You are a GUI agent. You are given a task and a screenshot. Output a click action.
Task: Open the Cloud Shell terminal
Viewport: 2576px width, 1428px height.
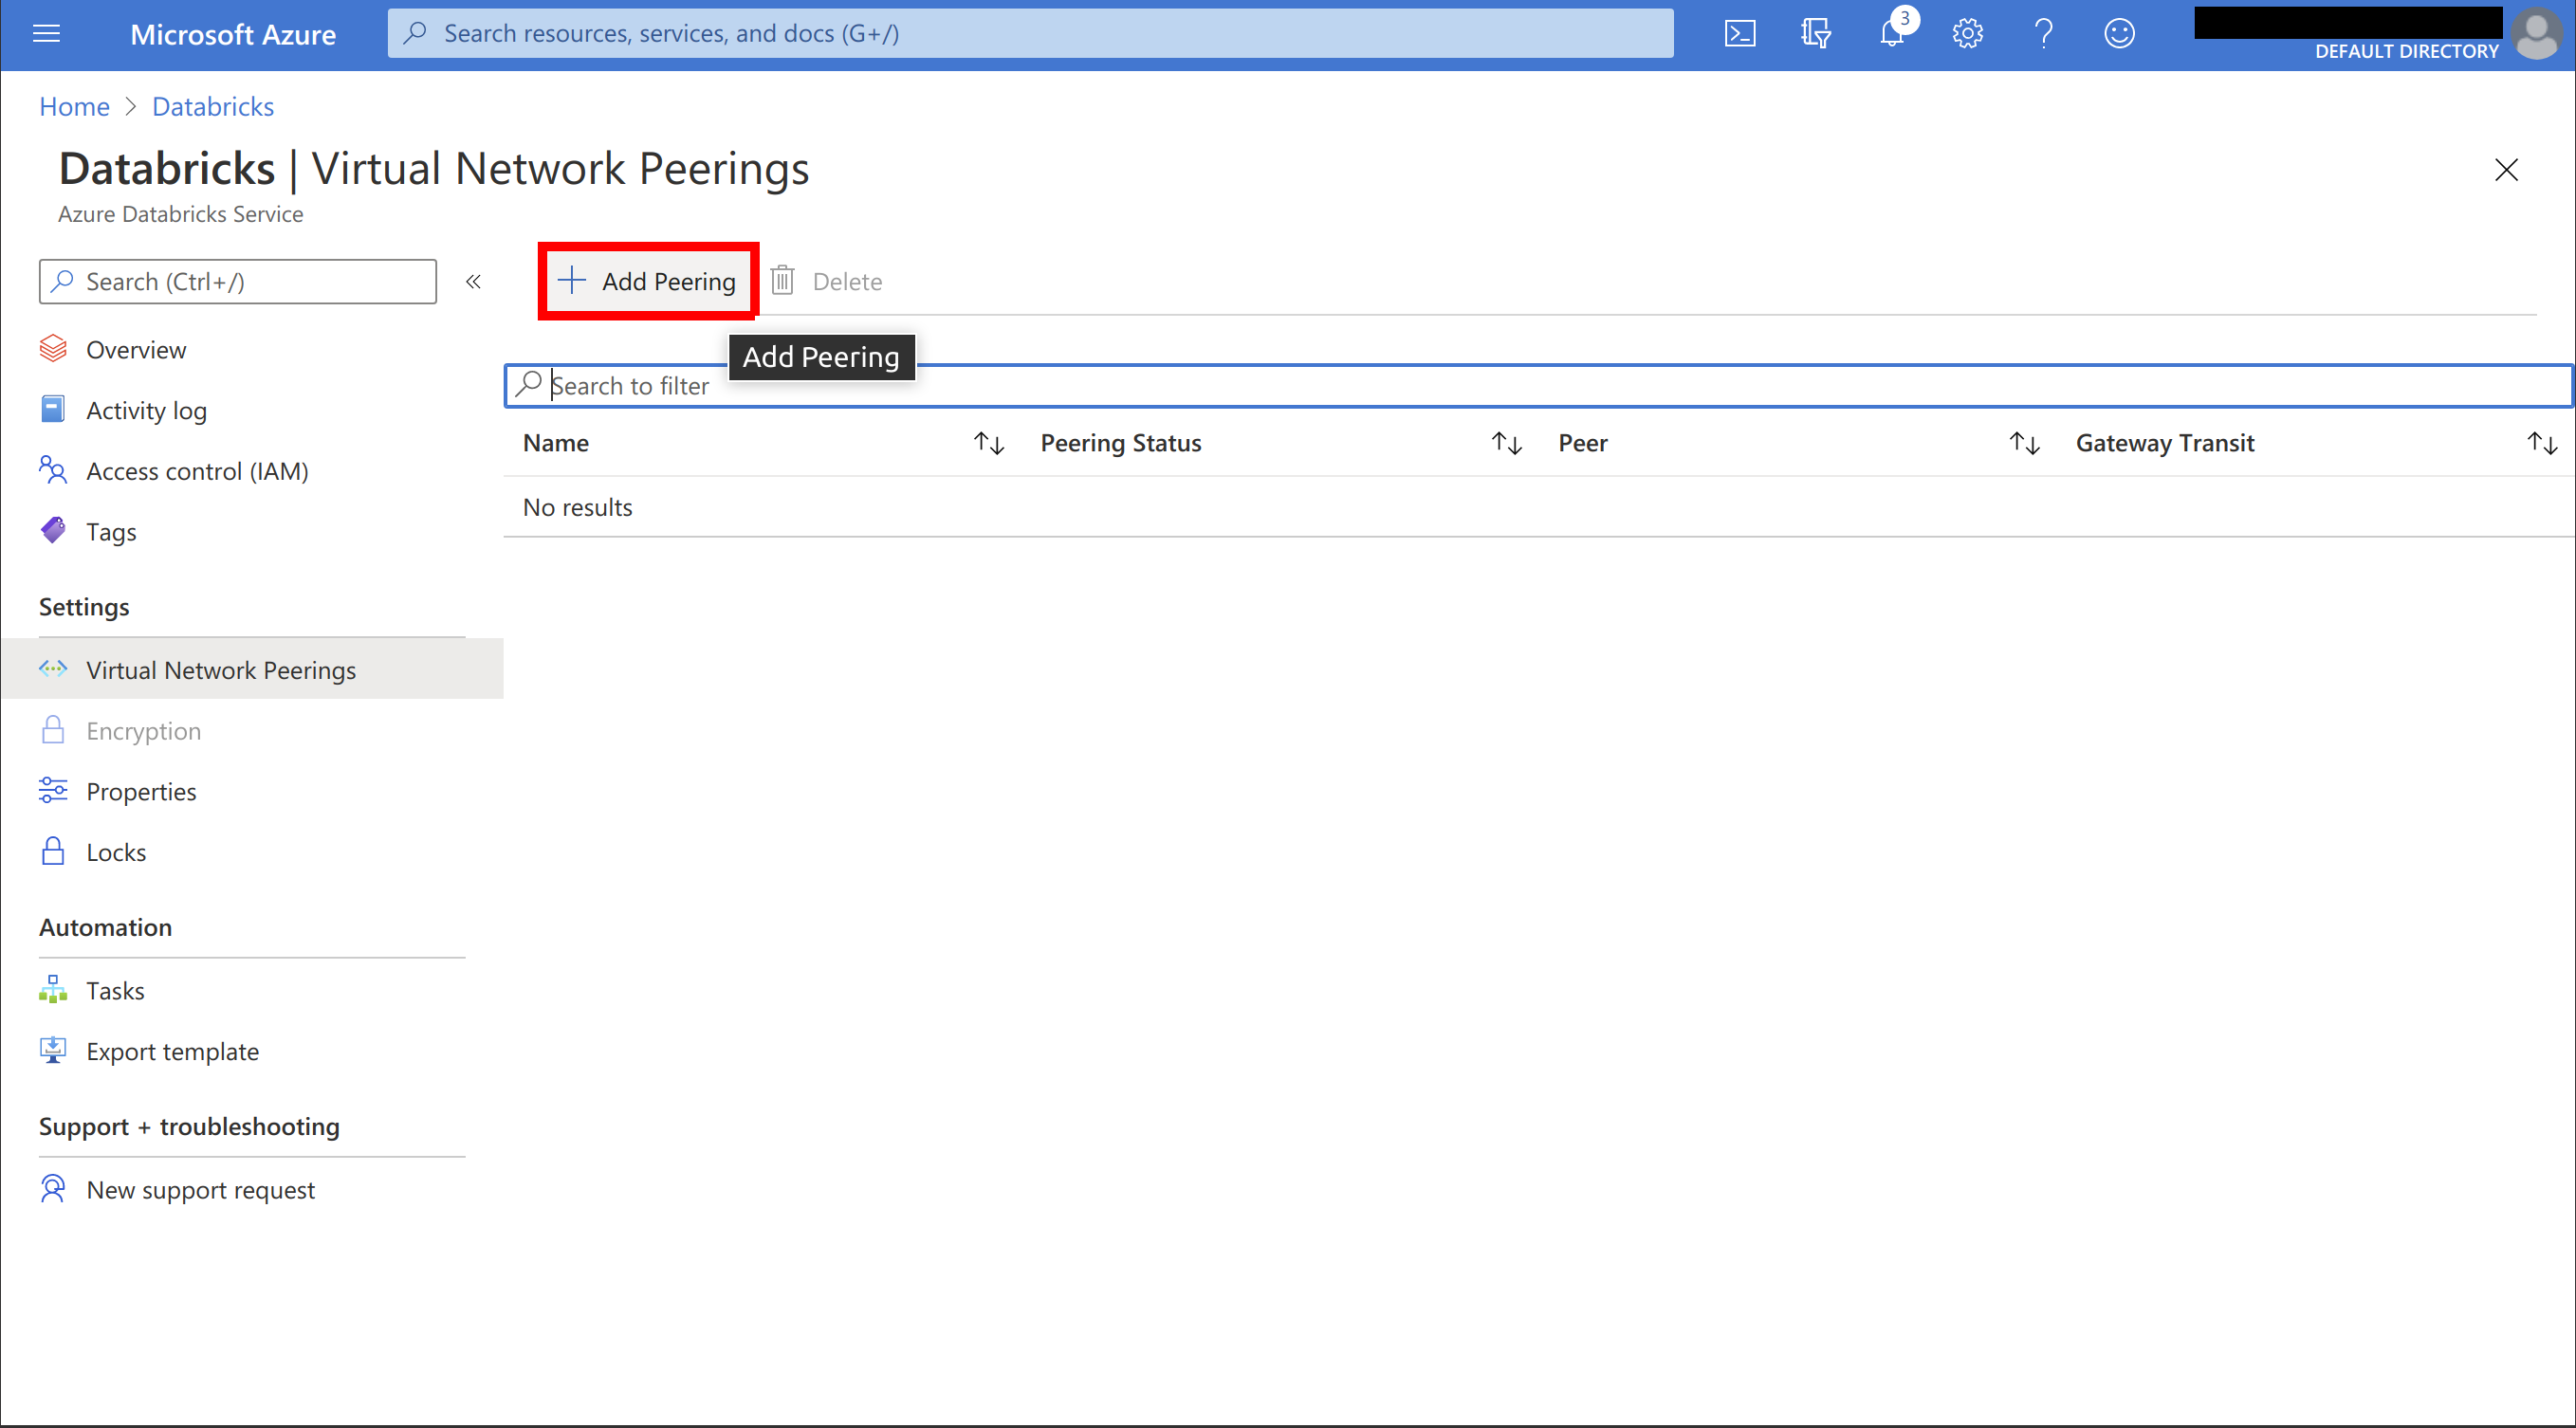pos(1740,33)
